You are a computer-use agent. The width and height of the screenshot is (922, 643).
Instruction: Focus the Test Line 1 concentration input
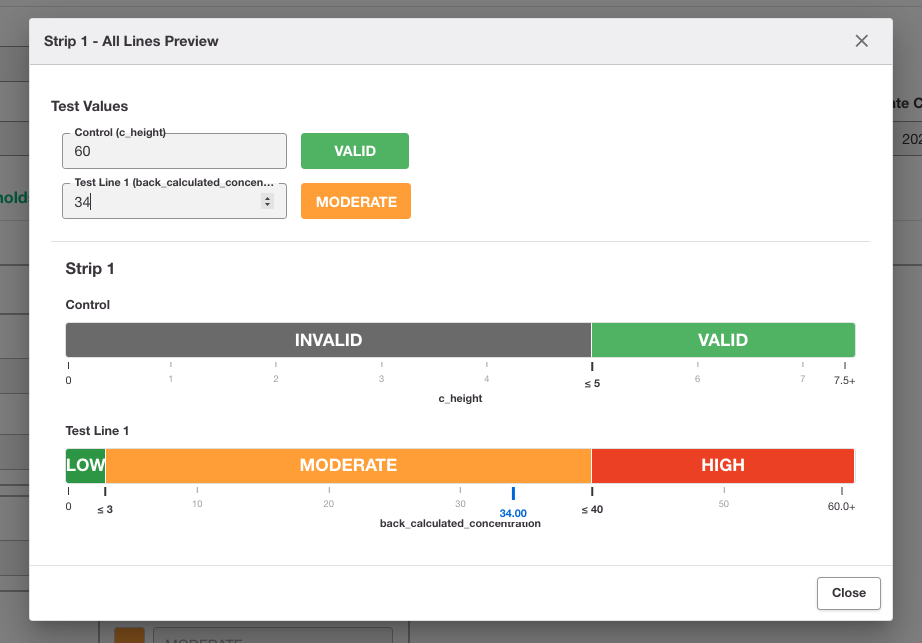coord(174,201)
